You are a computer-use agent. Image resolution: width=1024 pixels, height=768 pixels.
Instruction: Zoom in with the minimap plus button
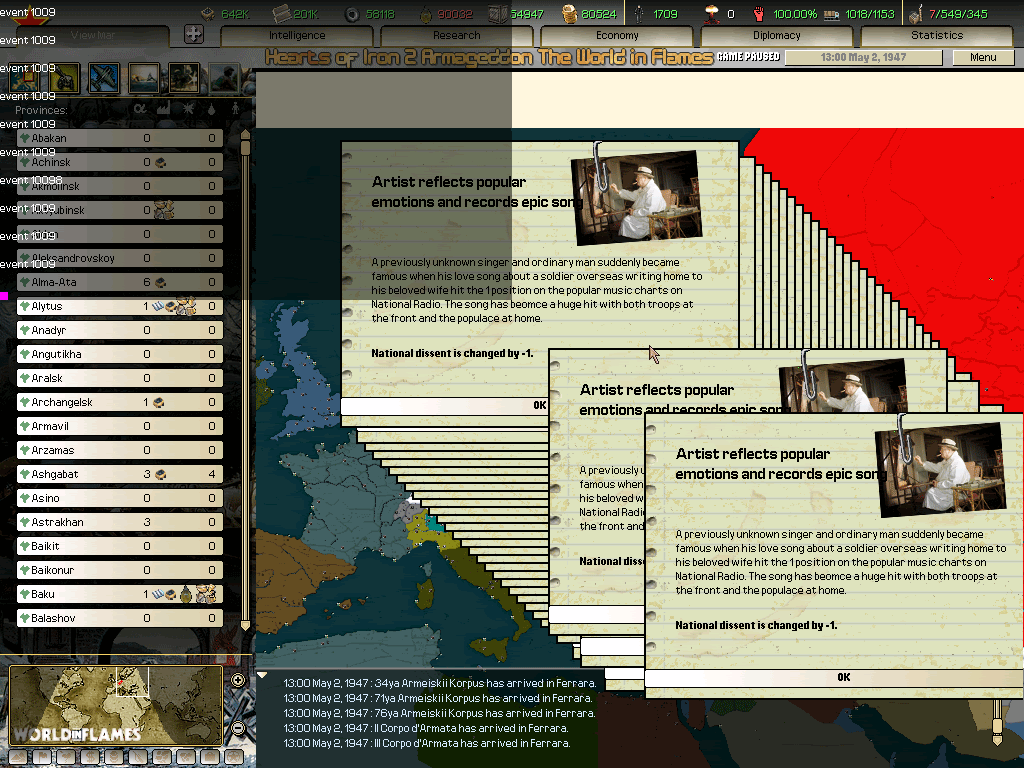(238, 681)
